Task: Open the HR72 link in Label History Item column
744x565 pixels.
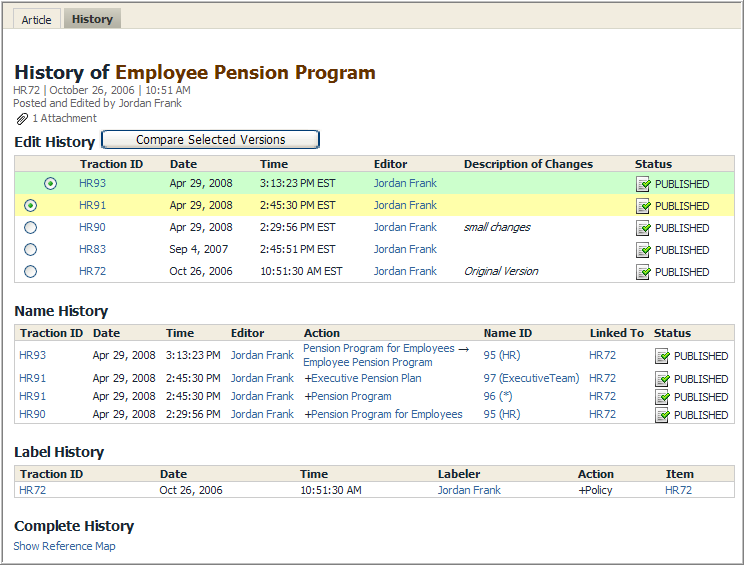Action: coord(678,490)
